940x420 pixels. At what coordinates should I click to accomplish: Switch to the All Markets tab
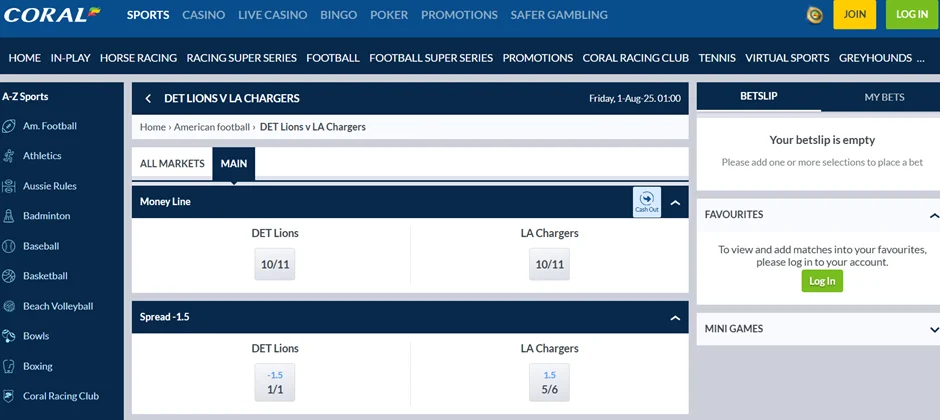172,164
